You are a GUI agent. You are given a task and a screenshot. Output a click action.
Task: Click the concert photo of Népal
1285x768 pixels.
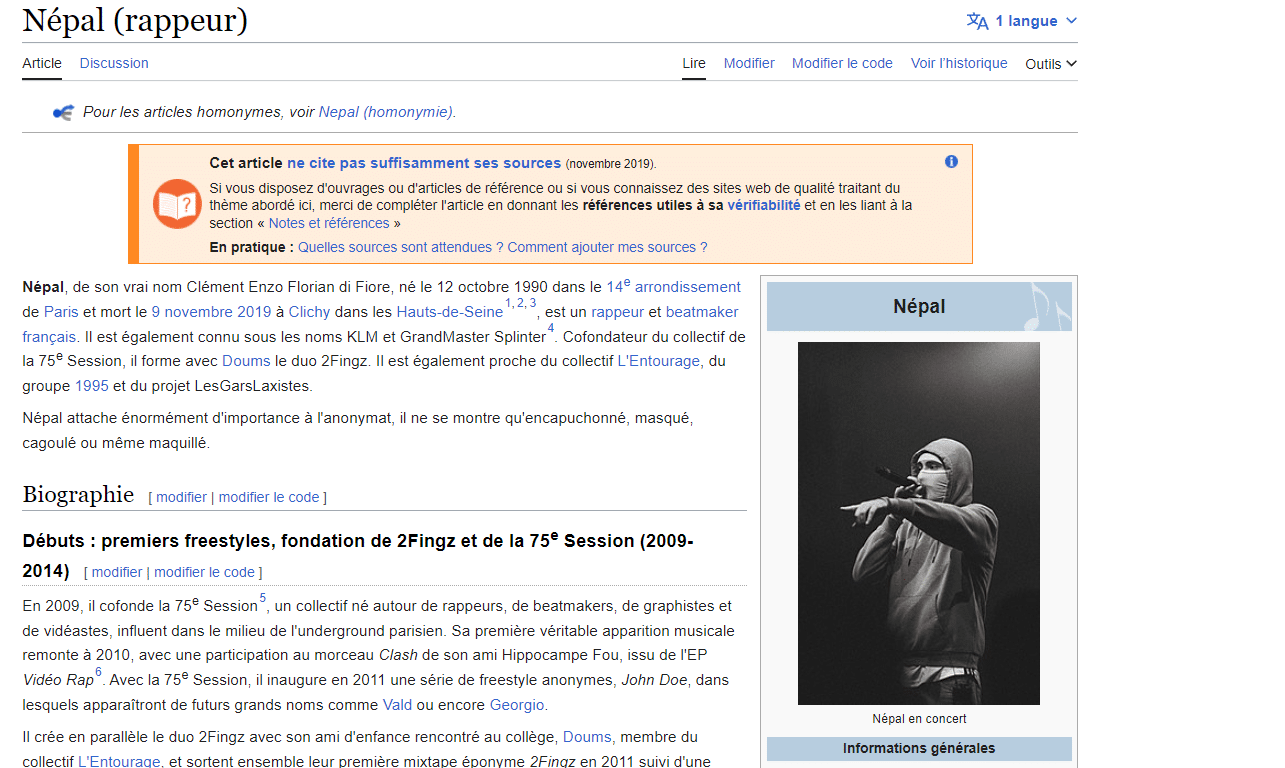point(918,522)
